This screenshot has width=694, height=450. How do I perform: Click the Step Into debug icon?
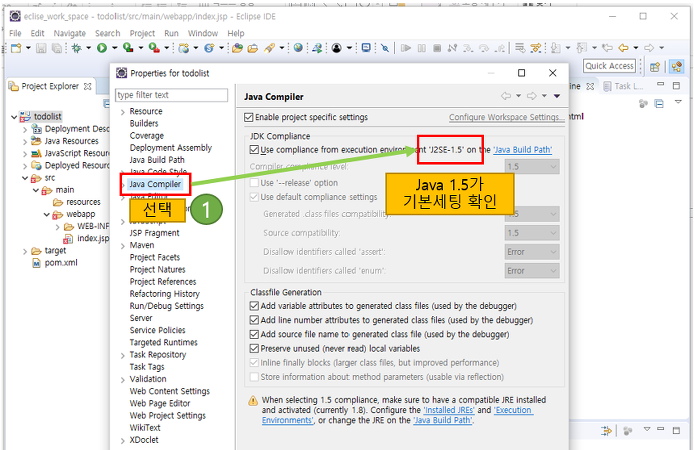468,48
